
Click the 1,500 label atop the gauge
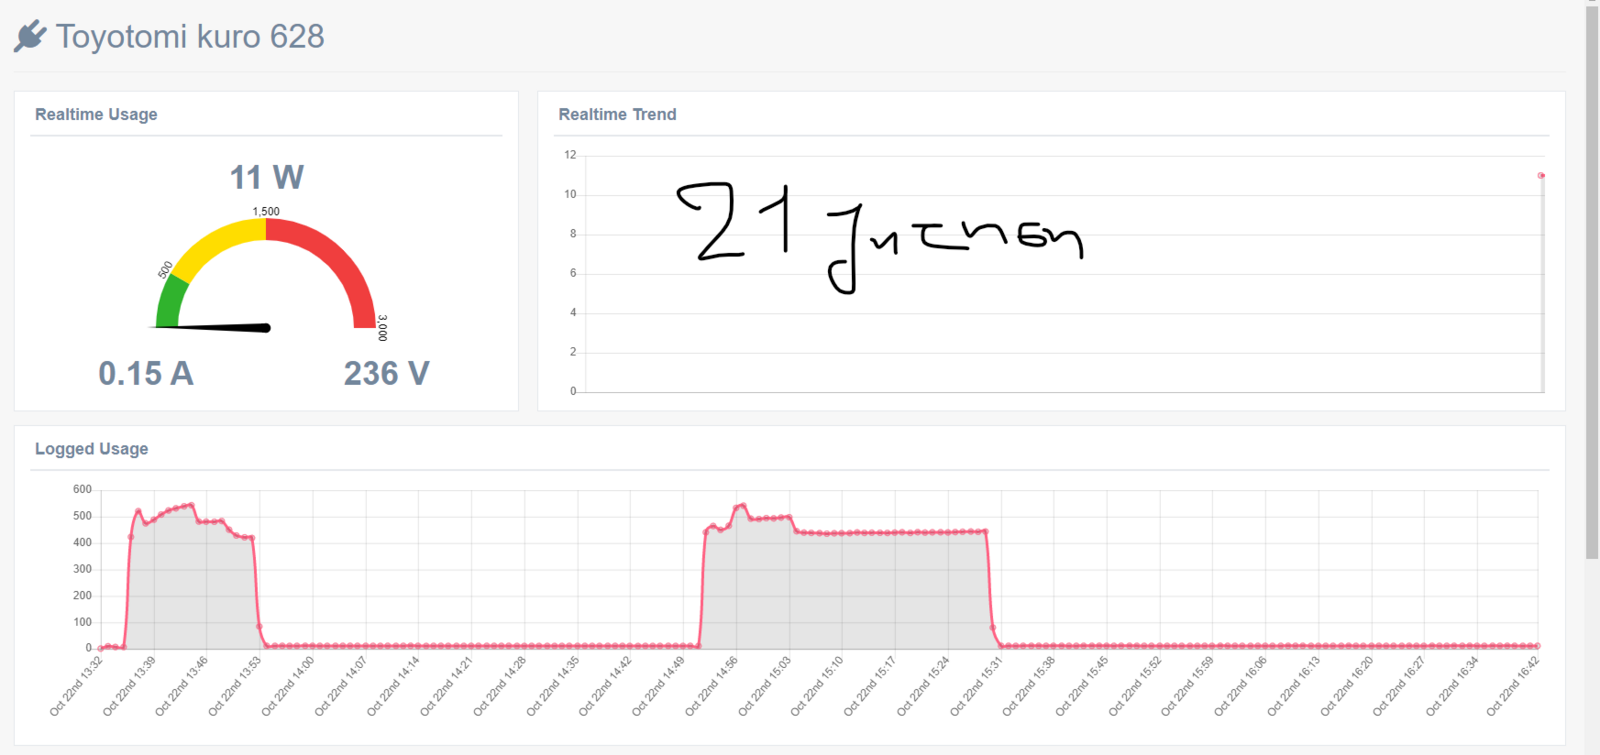[266, 211]
